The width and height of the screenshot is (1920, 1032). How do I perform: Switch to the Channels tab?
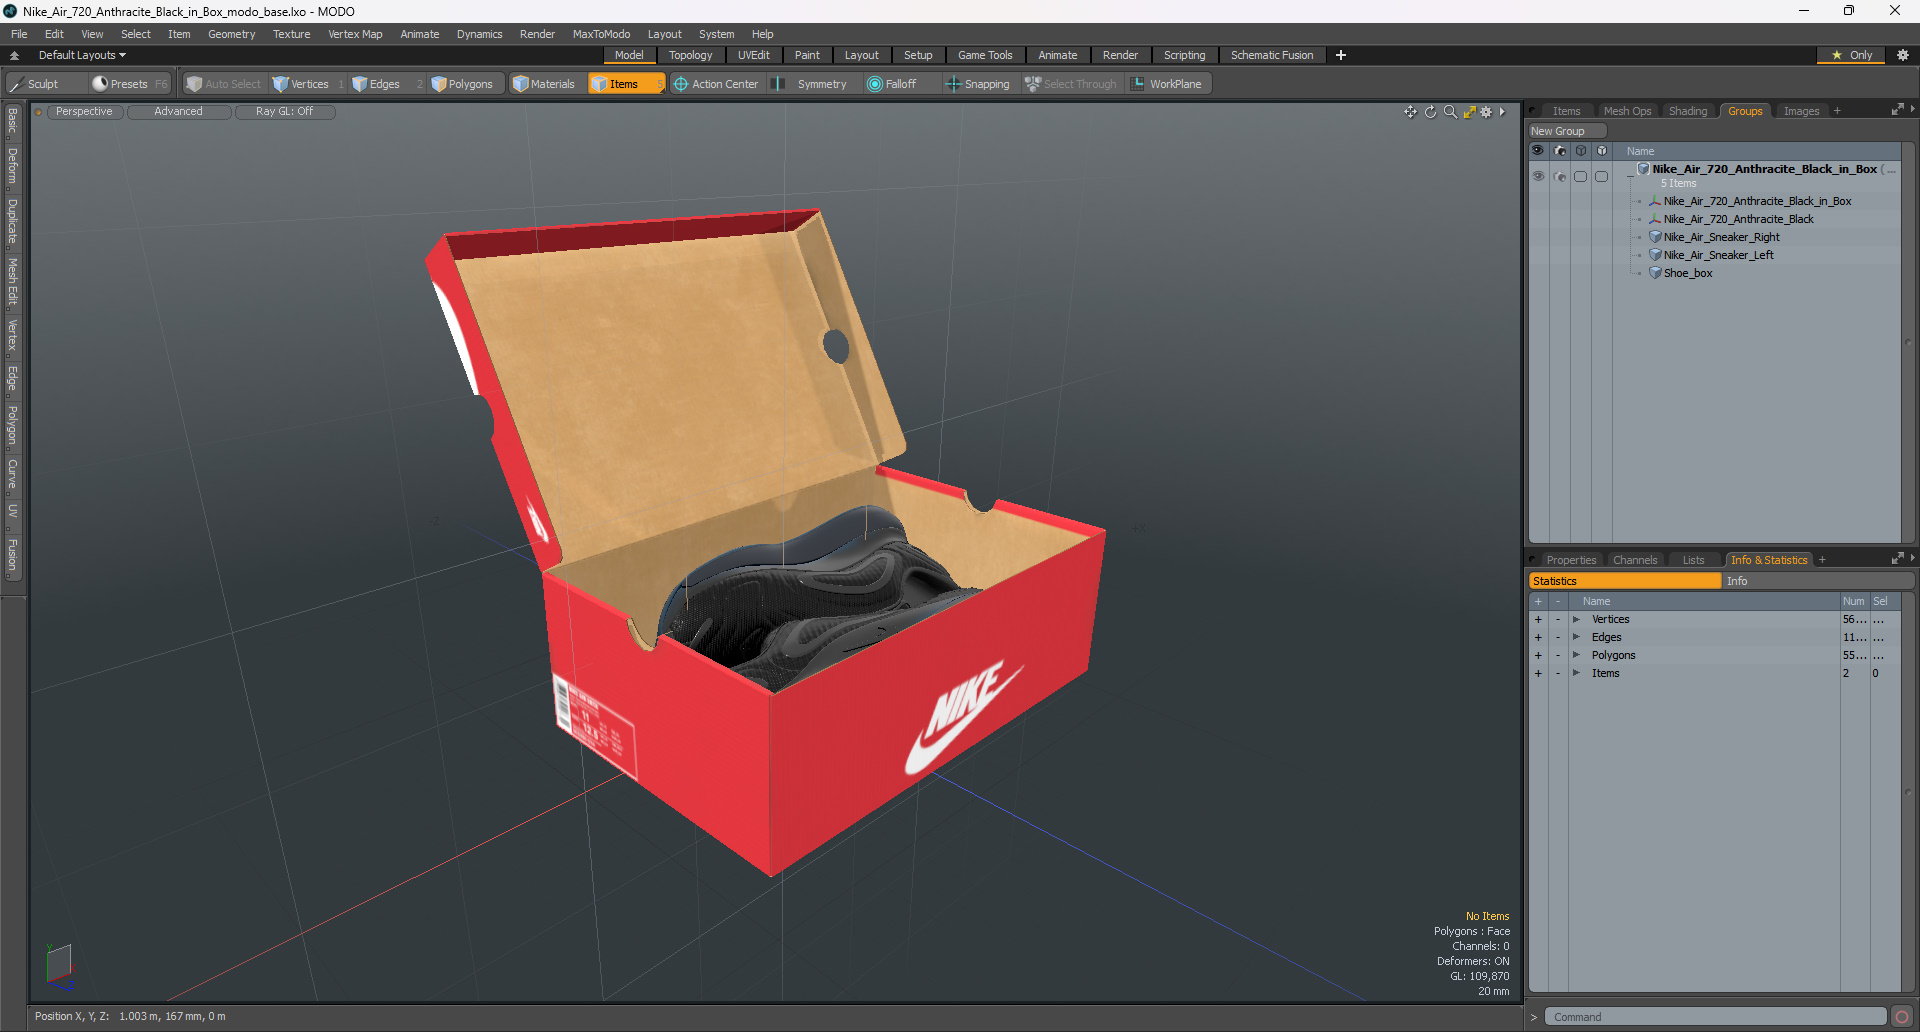tap(1635, 560)
